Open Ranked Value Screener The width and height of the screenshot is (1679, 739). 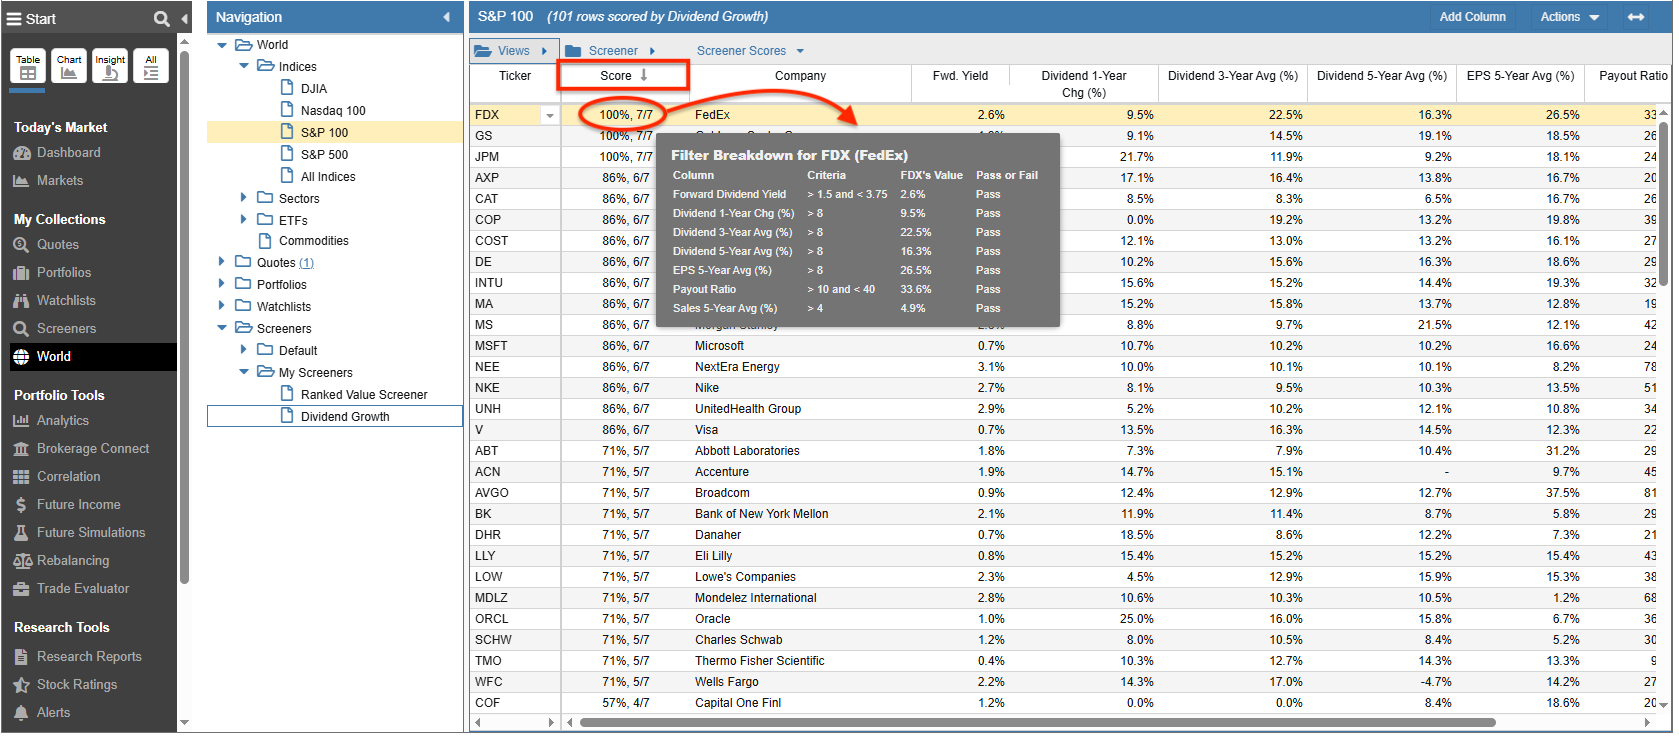pos(364,395)
